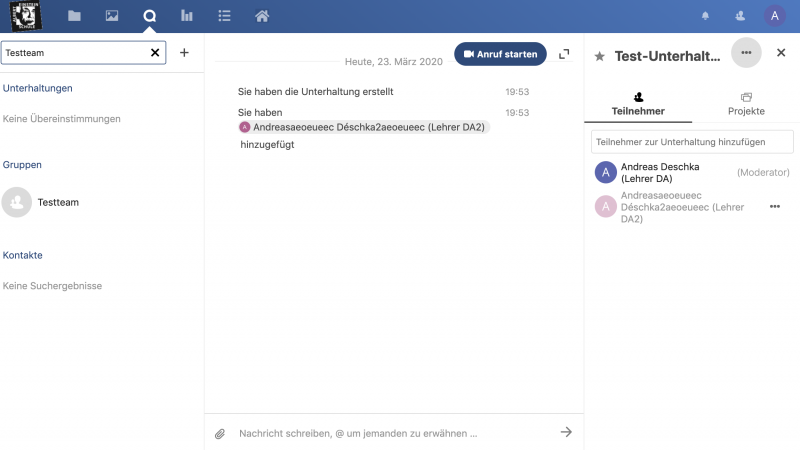This screenshot has width=800, height=450.
Task: Select the Testteam group
Action: [58, 202]
